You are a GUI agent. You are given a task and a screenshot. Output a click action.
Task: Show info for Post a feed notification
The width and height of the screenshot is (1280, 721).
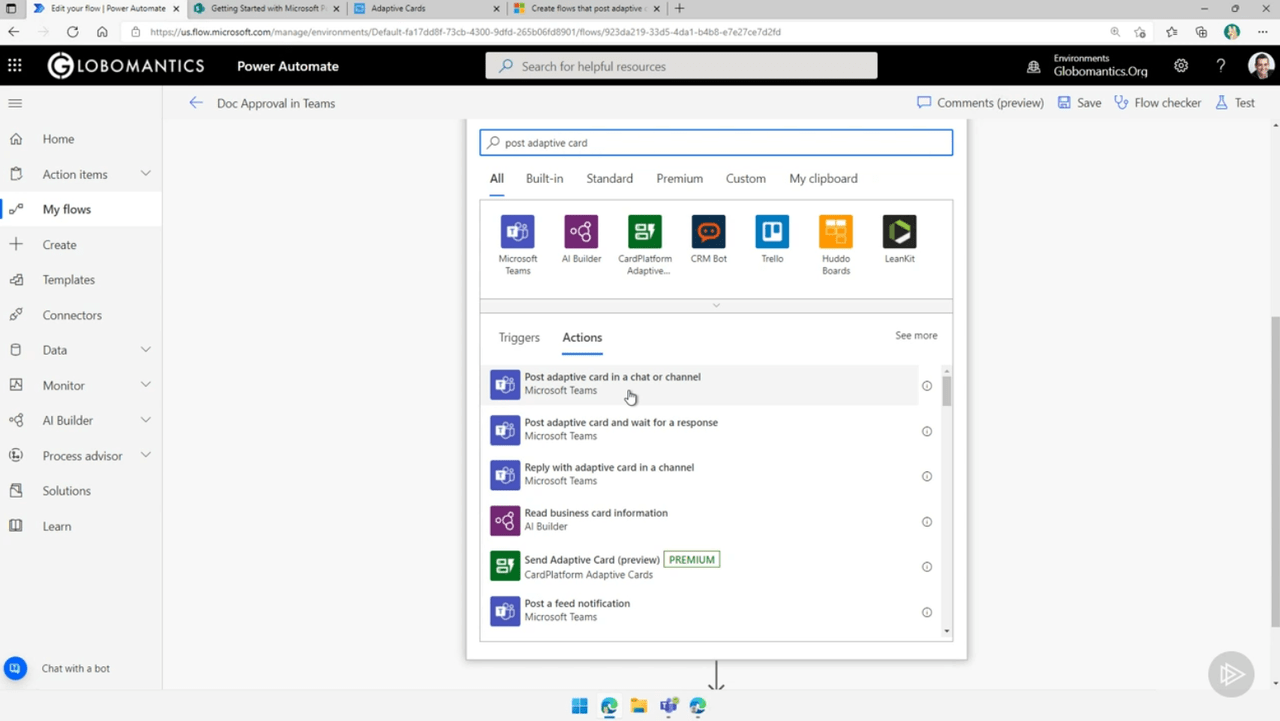[927, 613]
